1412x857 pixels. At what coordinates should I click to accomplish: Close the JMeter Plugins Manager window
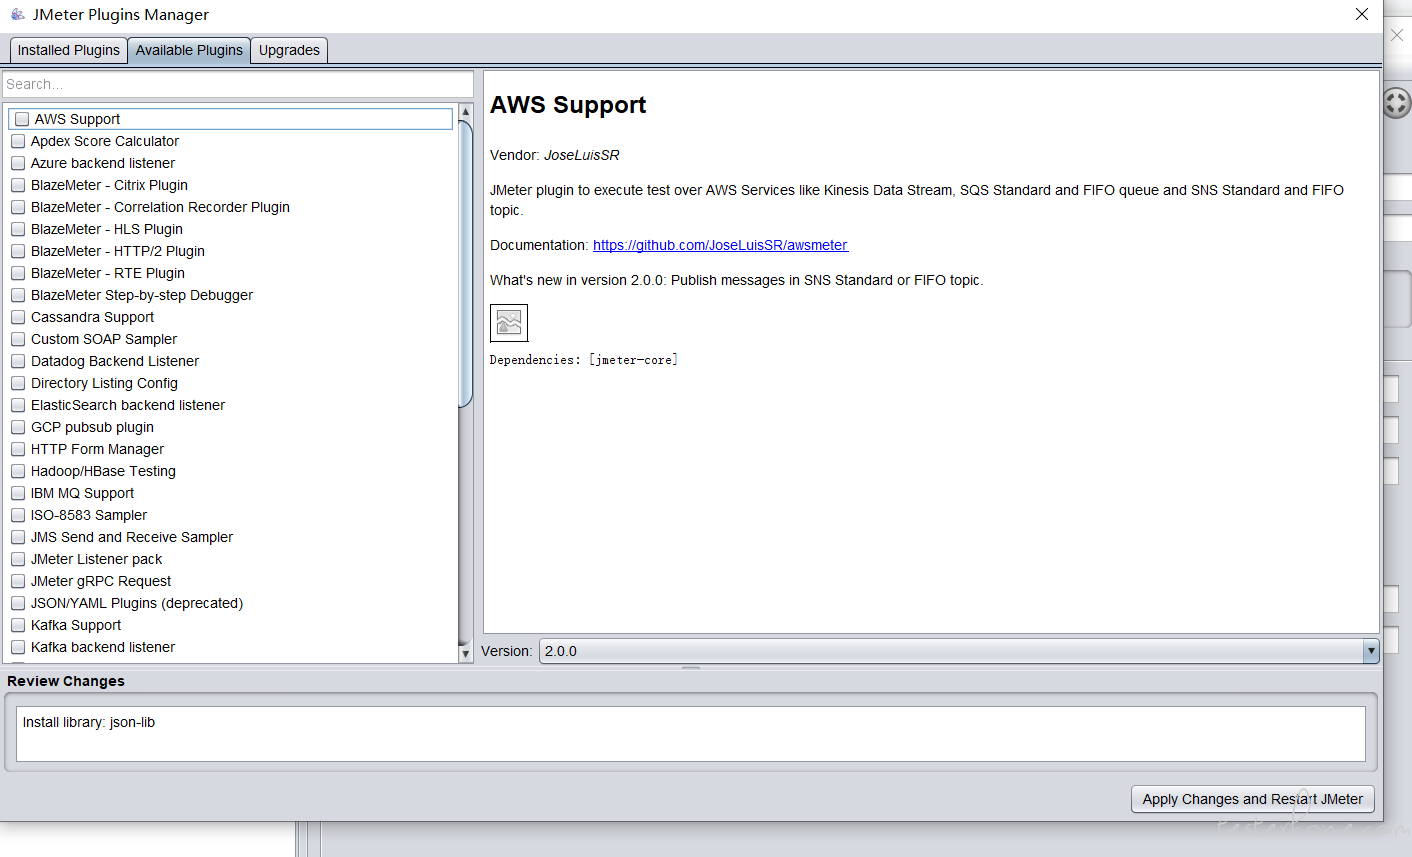[1362, 14]
